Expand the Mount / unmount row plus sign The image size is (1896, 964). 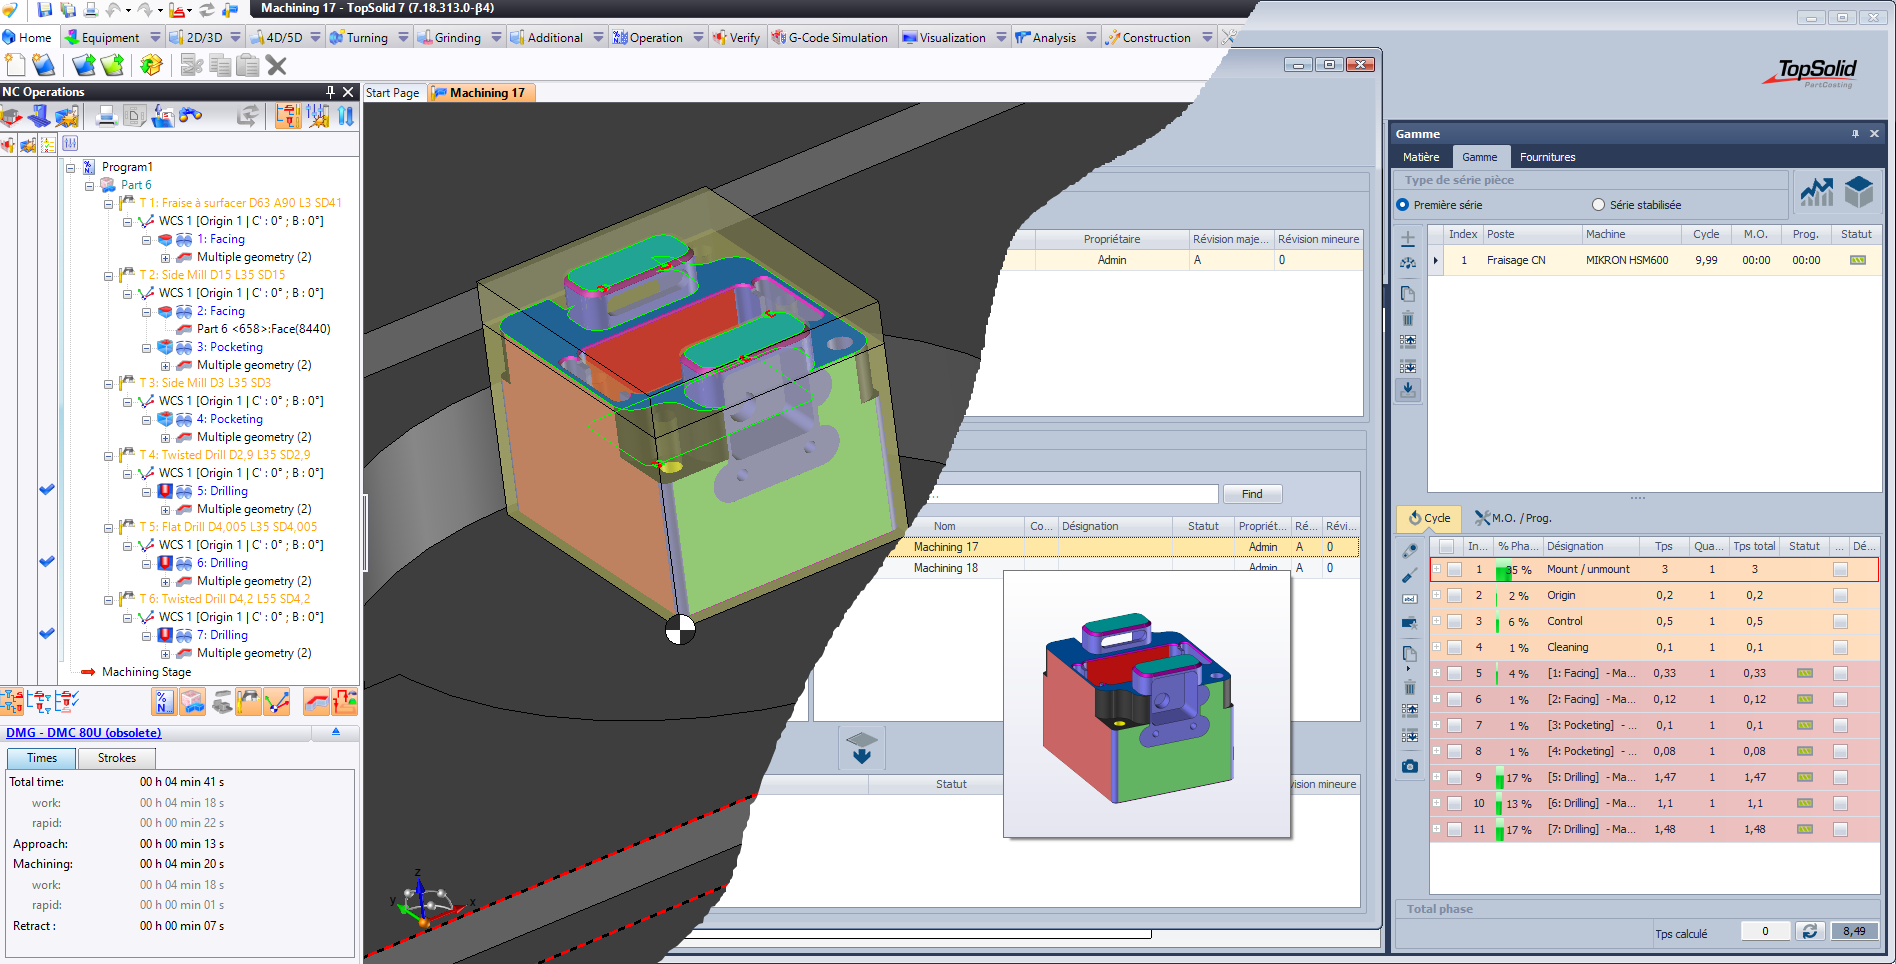click(1437, 569)
